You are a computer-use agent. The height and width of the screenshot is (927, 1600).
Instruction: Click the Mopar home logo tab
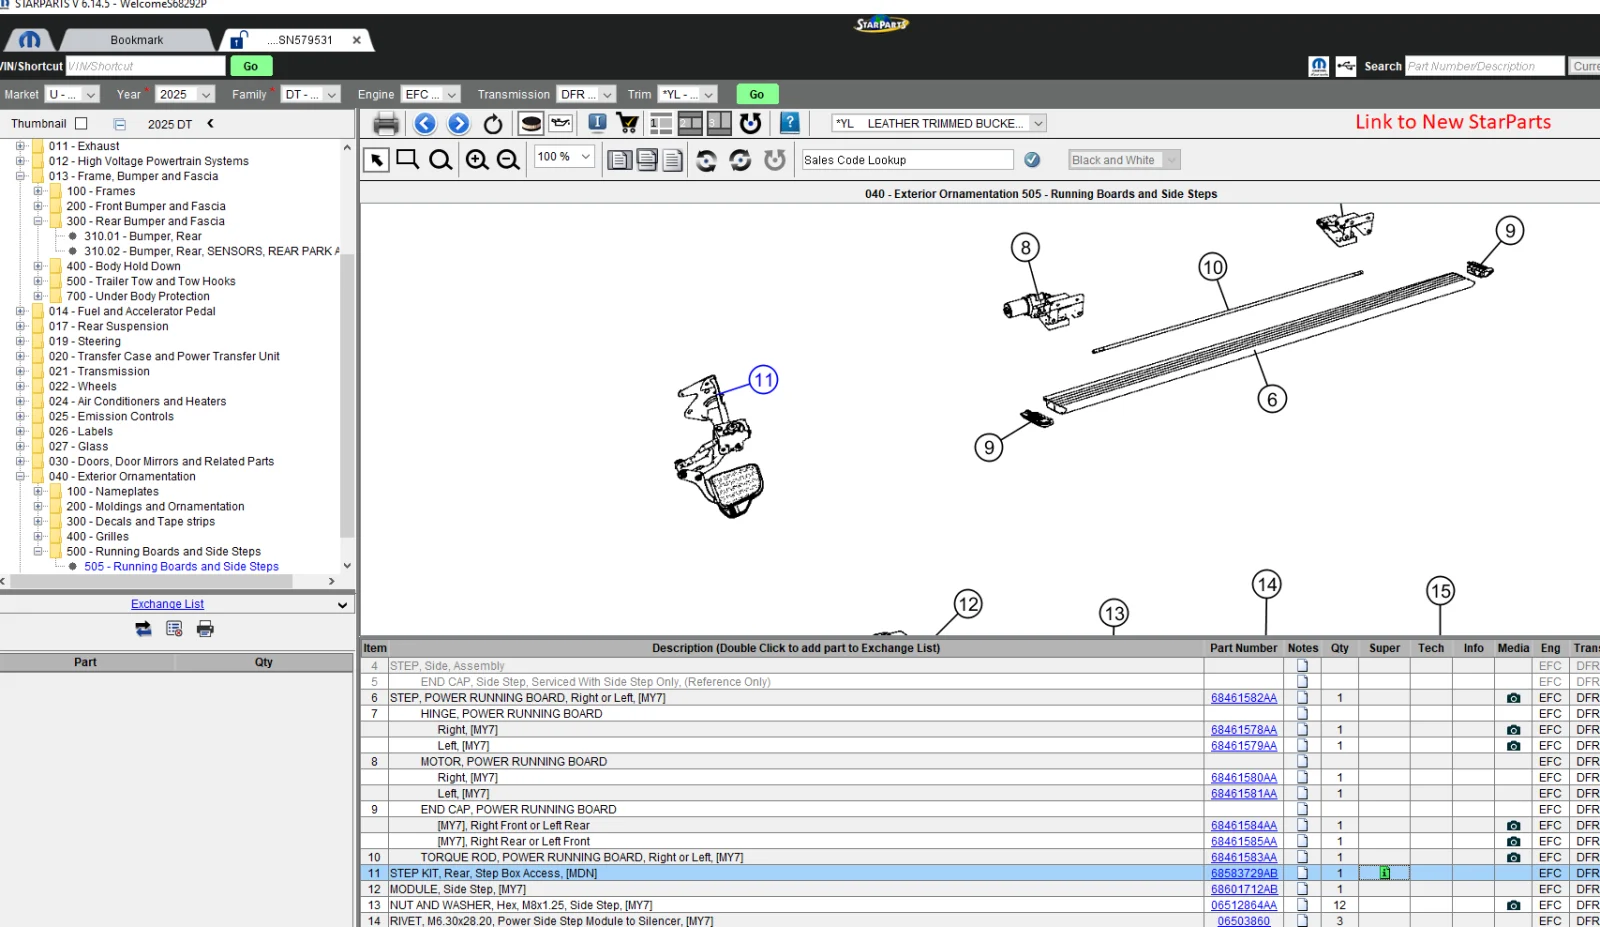tap(30, 40)
